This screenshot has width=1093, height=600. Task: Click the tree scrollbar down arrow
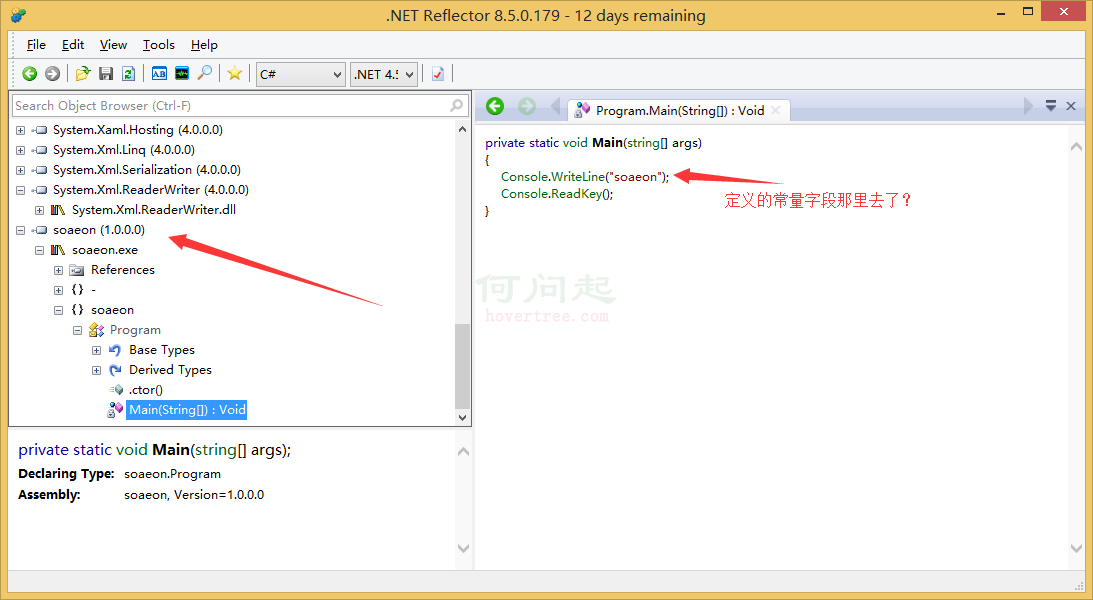[462, 417]
